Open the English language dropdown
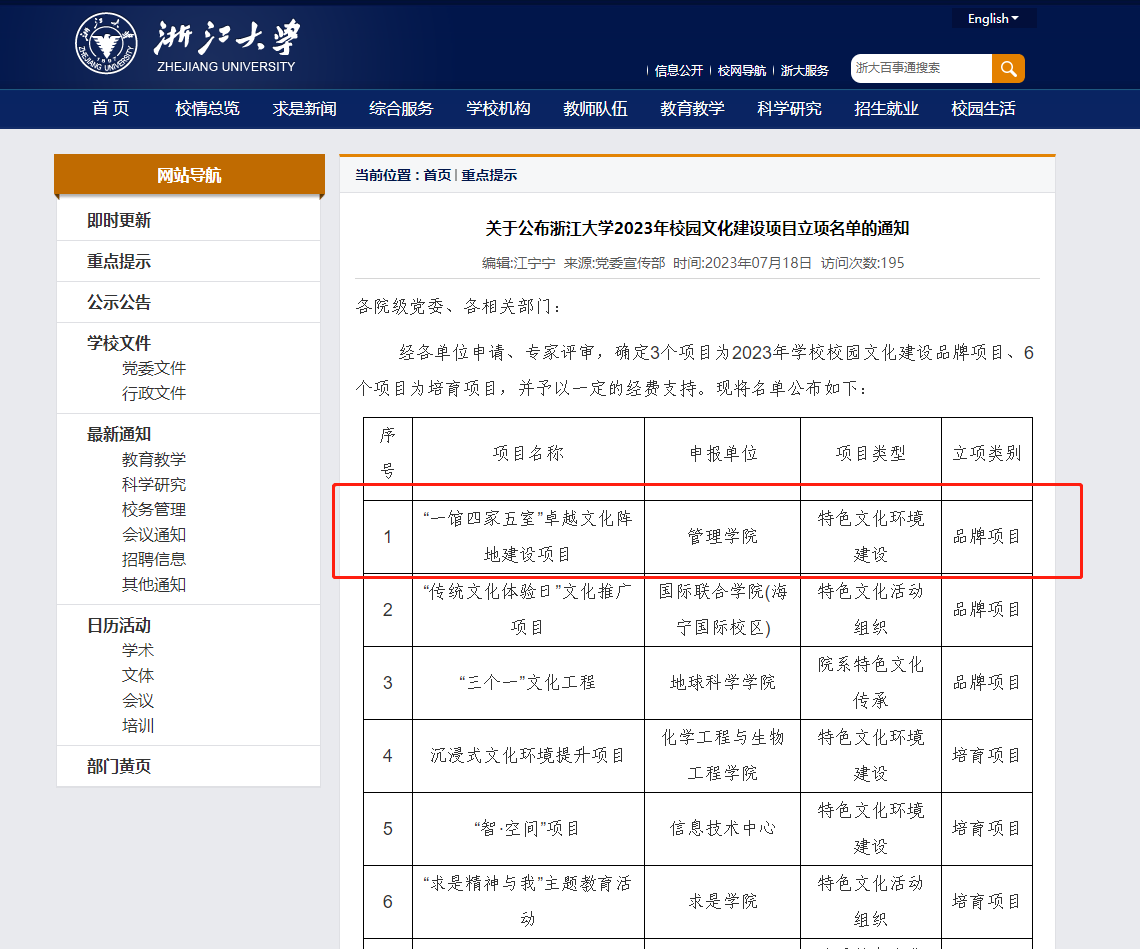The height and width of the screenshot is (949, 1140). point(991,17)
